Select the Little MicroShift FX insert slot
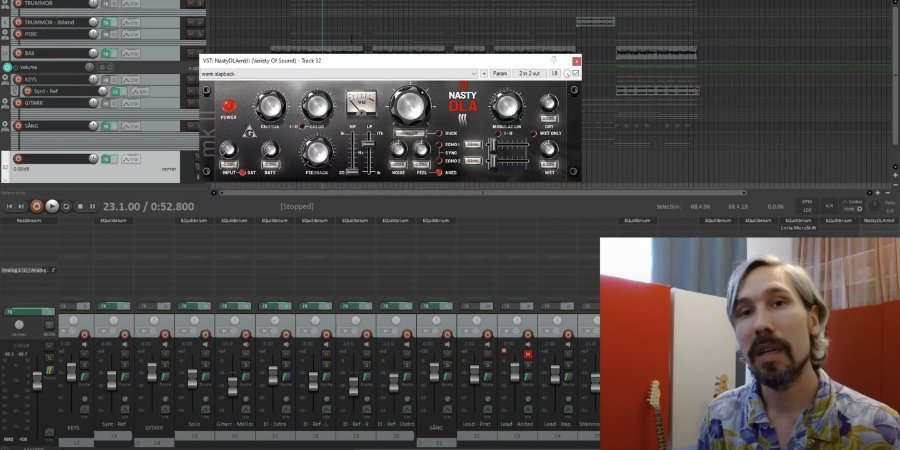The height and width of the screenshot is (450, 900). pos(798,228)
